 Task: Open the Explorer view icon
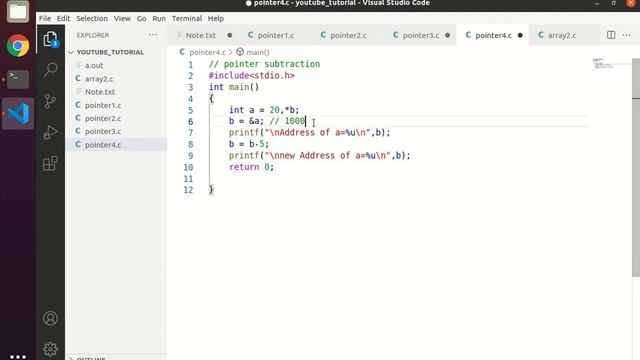[51, 39]
